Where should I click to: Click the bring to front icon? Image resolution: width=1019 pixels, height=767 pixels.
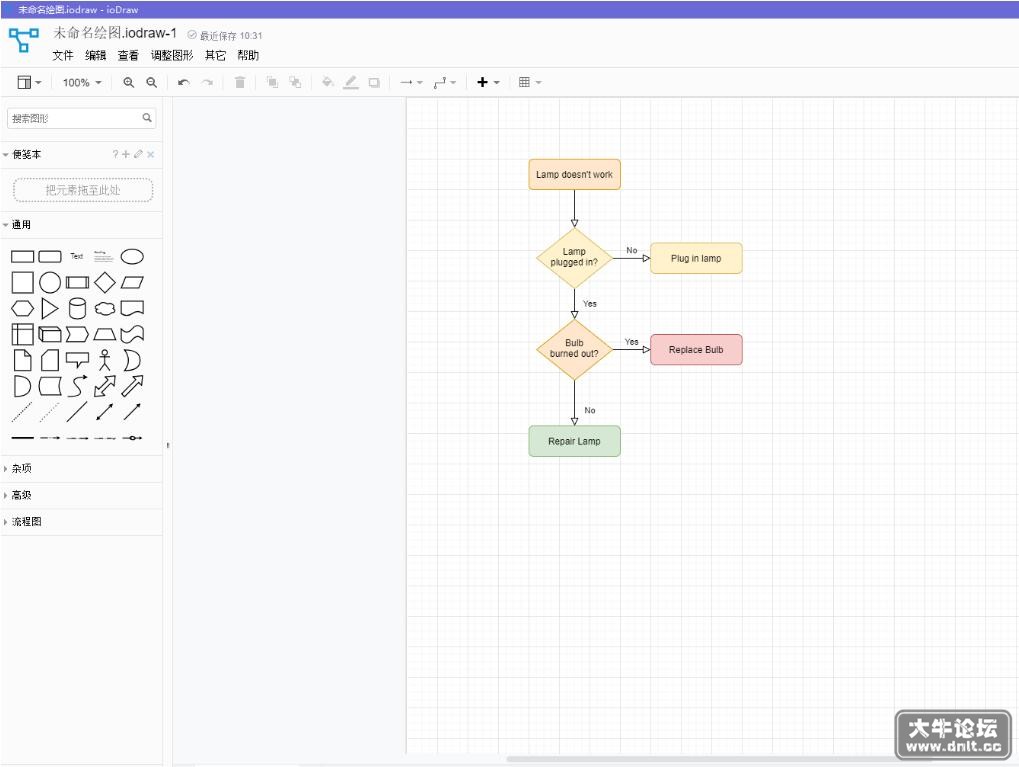272,83
